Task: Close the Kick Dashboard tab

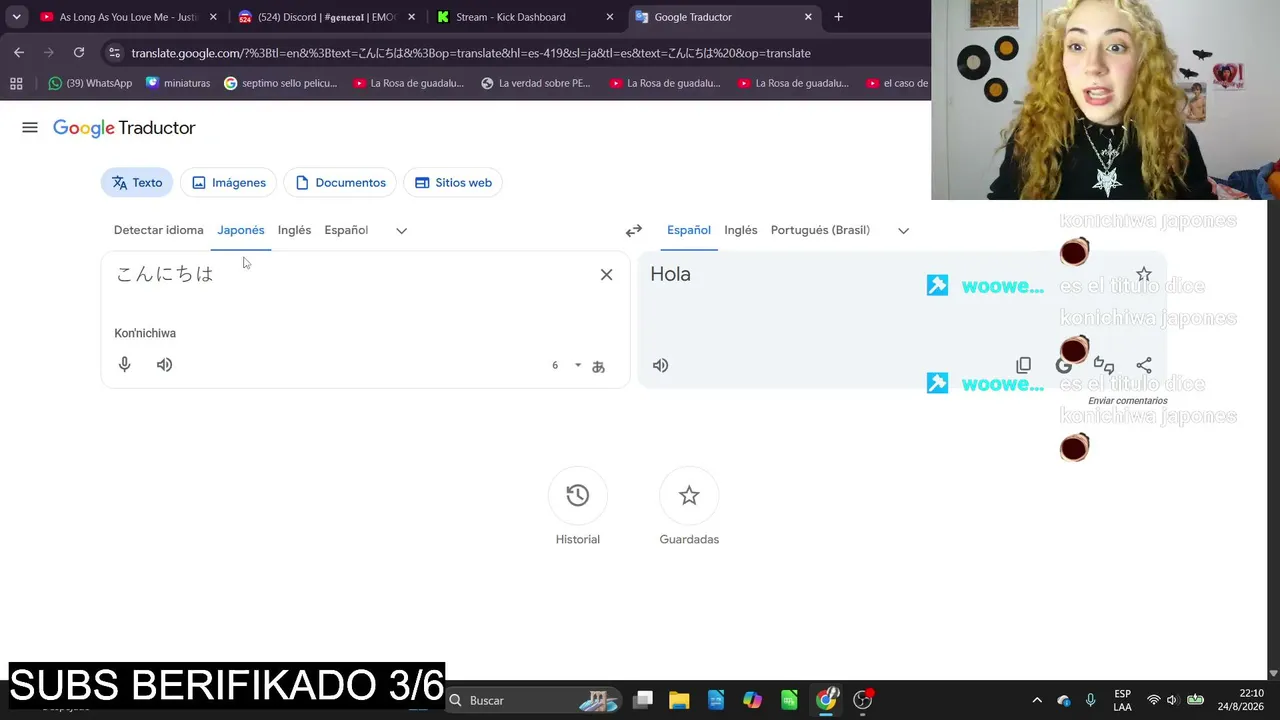Action: (x=610, y=17)
